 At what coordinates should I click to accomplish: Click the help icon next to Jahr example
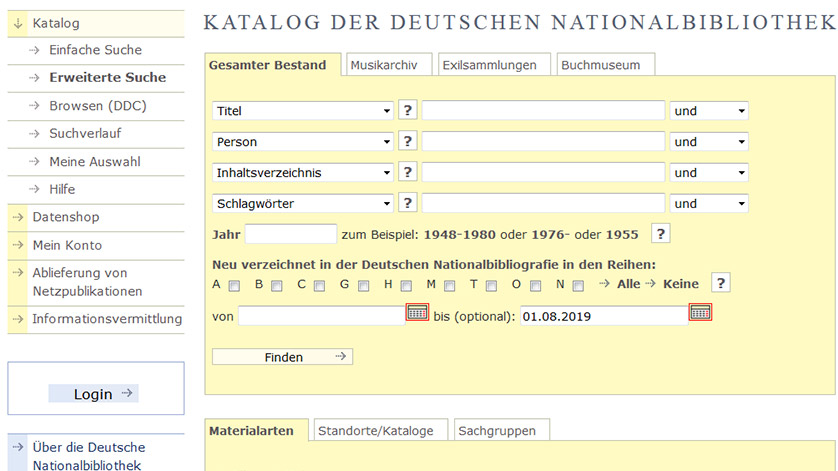[660, 234]
